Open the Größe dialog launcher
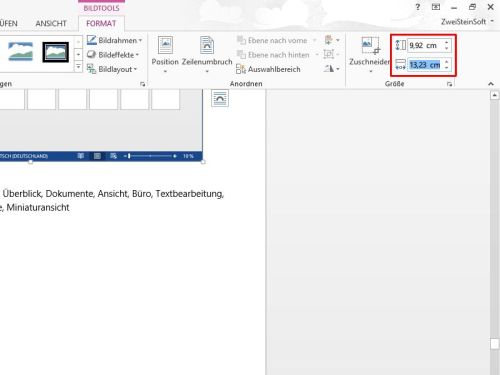Screen dimensions: 500x375 click(449, 84)
